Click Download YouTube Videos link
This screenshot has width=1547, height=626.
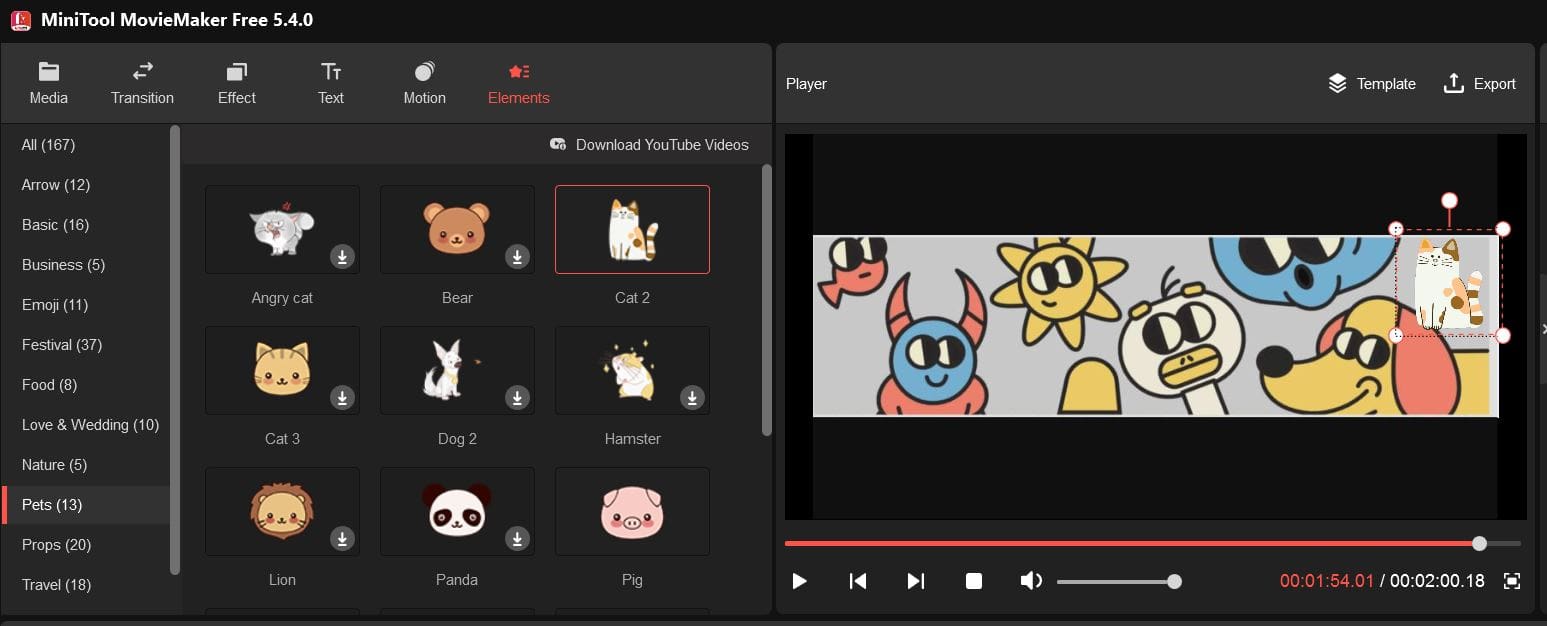pyautogui.click(x=649, y=145)
